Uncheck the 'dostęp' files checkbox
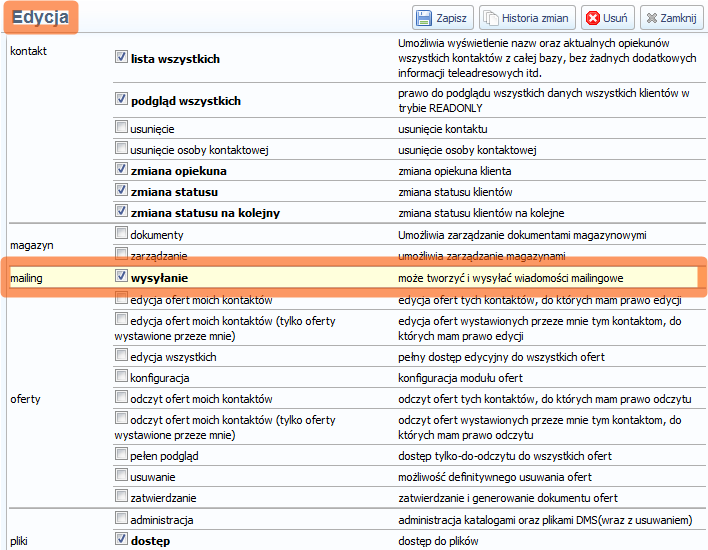 point(122,540)
